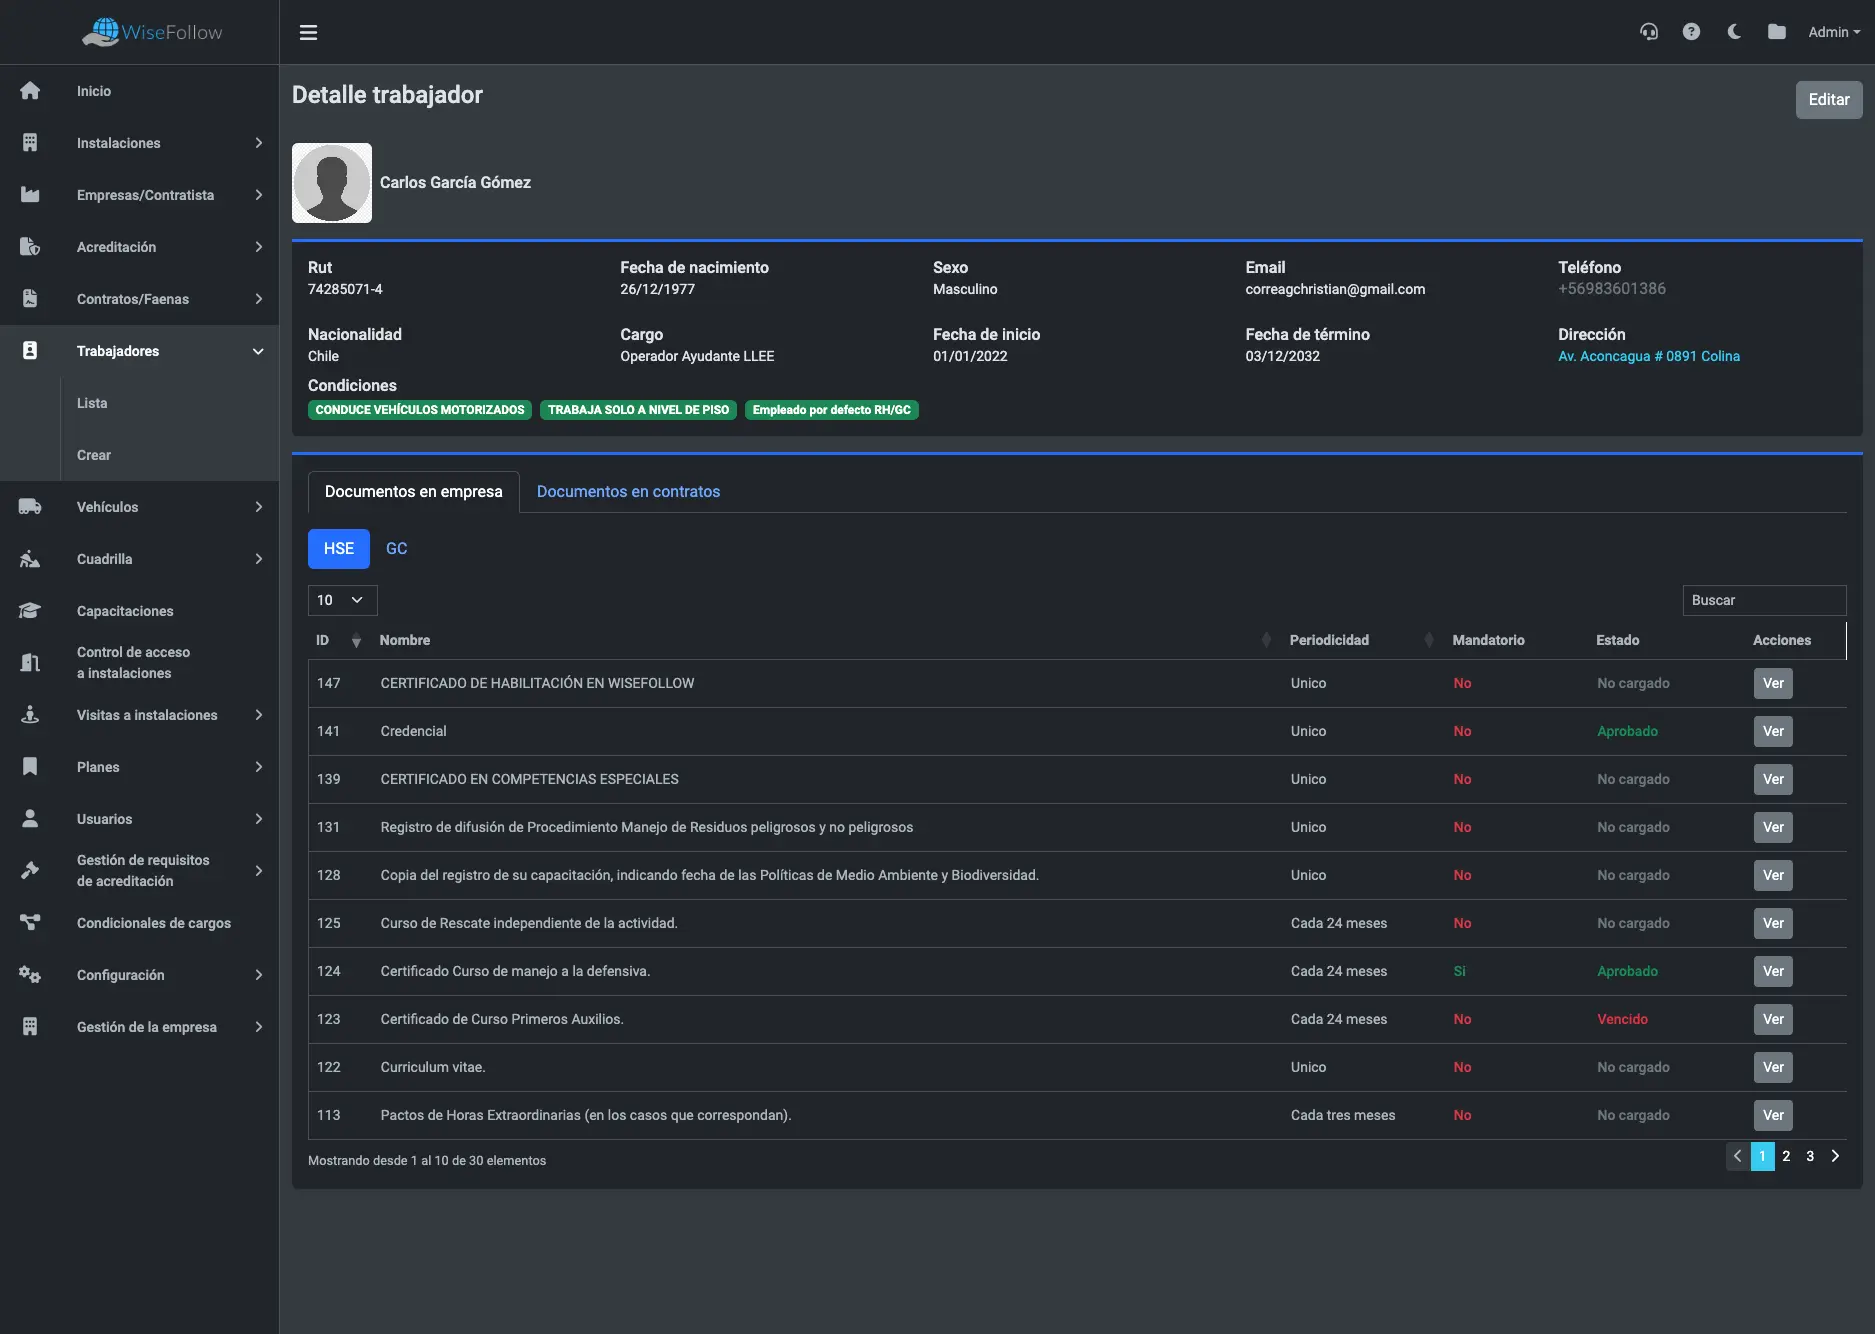This screenshot has width=1875, height=1334.
Task: Sort table by ID column
Action: pos(339,640)
